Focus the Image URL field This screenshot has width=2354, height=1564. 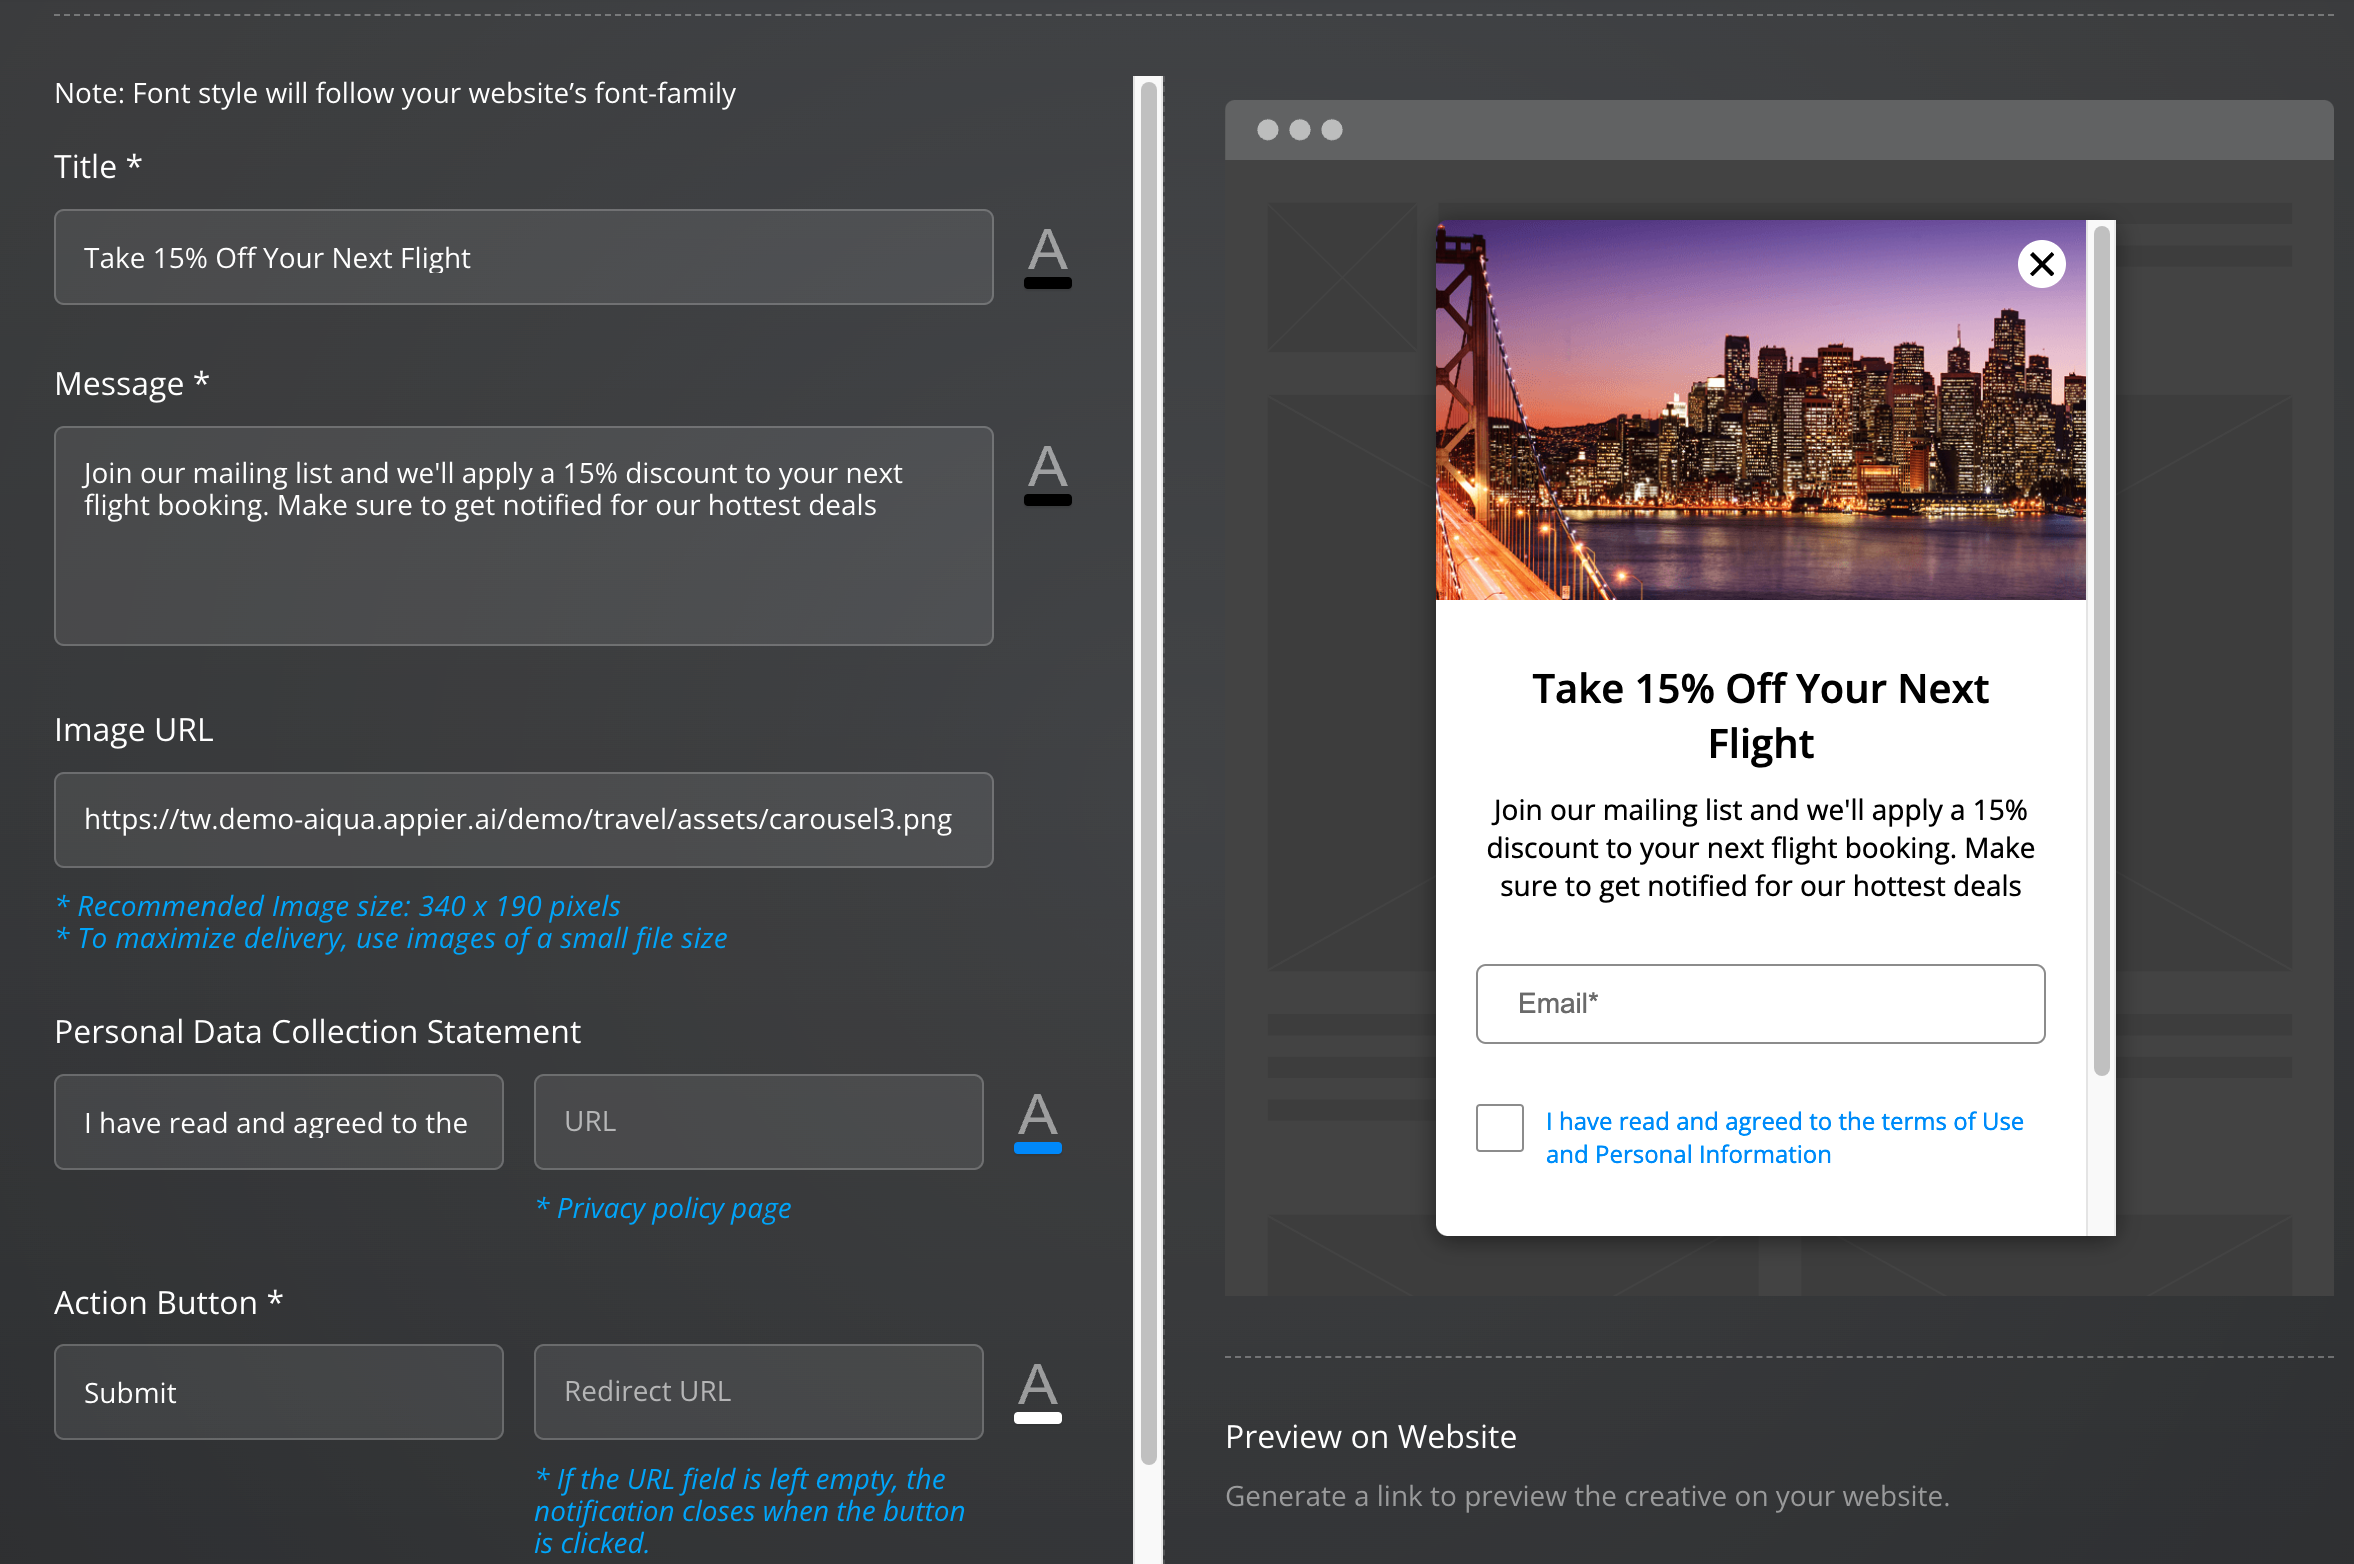pyautogui.click(x=523, y=820)
